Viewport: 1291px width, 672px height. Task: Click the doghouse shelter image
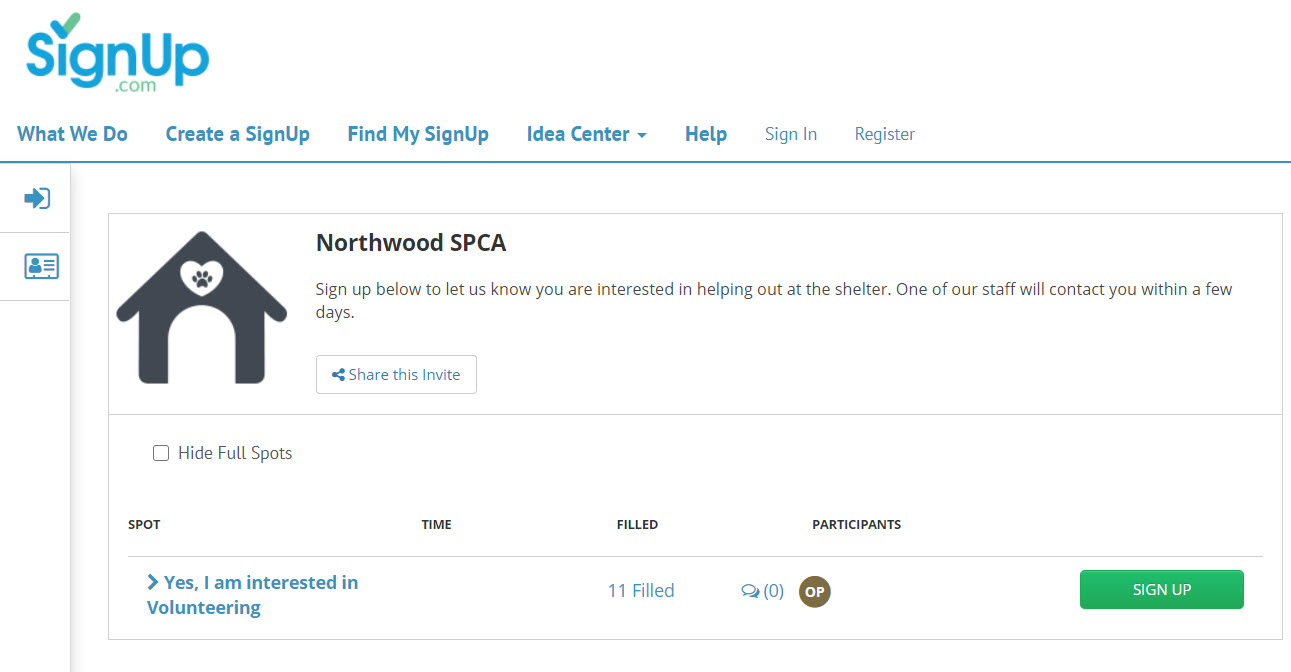coord(202,307)
